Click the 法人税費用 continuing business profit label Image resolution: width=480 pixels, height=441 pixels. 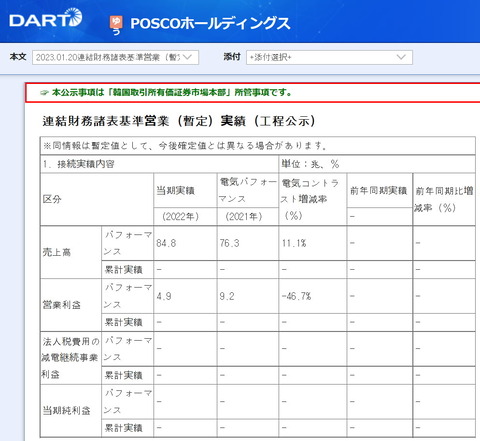point(71,358)
